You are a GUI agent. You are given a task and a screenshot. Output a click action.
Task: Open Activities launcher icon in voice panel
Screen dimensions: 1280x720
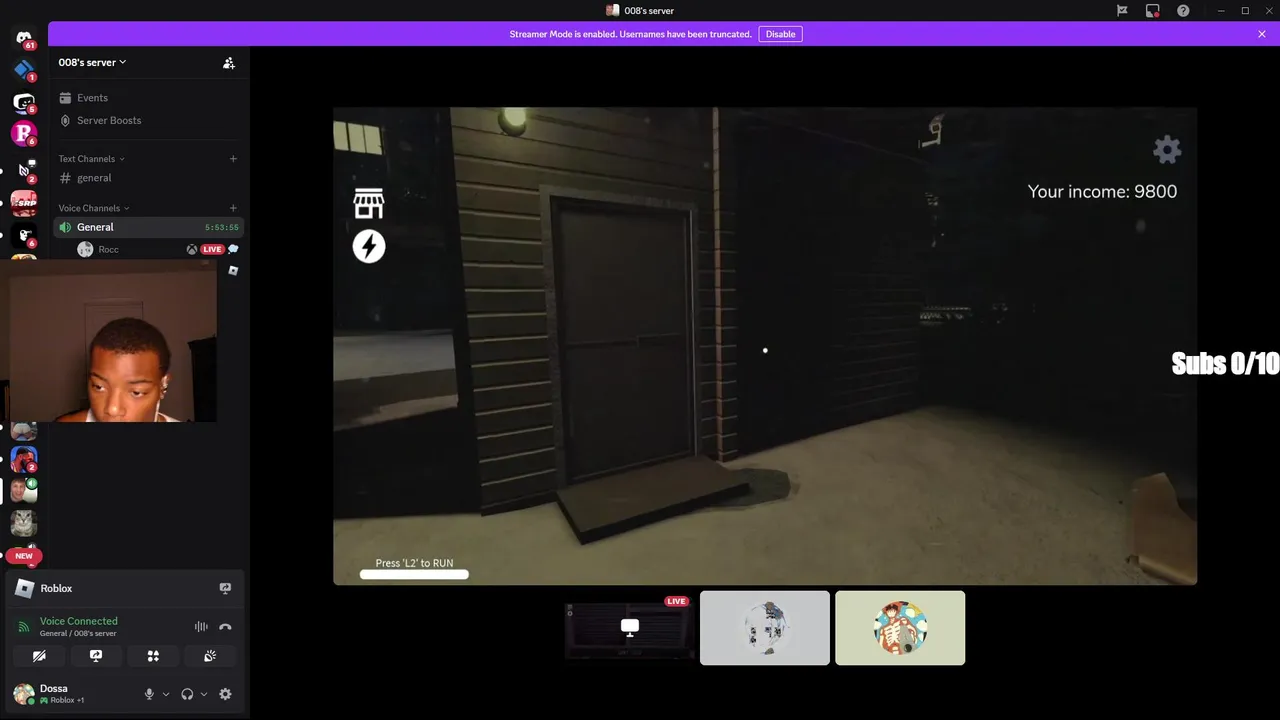[x=153, y=656]
